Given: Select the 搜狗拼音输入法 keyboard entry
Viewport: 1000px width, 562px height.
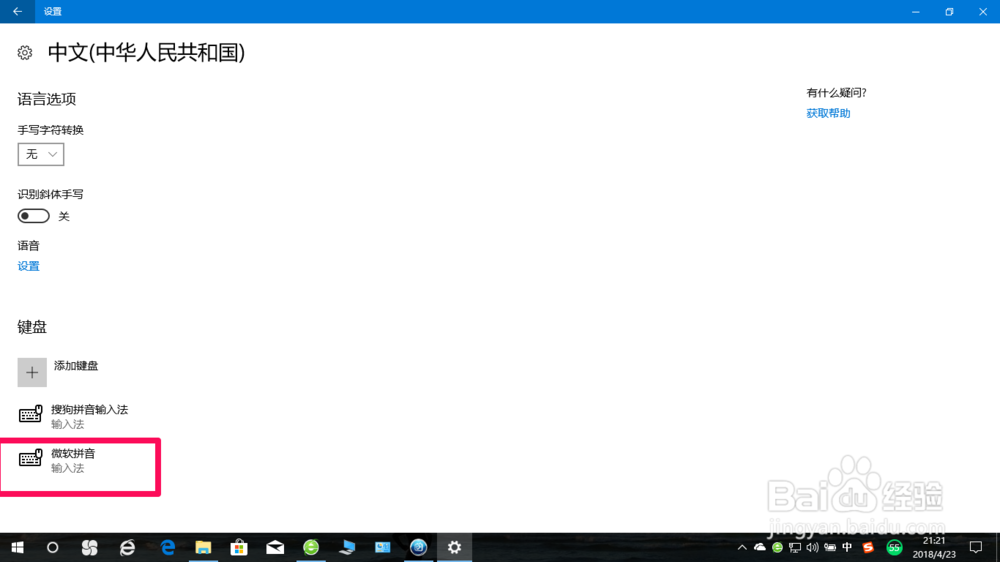Looking at the screenshot, I should 80,416.
